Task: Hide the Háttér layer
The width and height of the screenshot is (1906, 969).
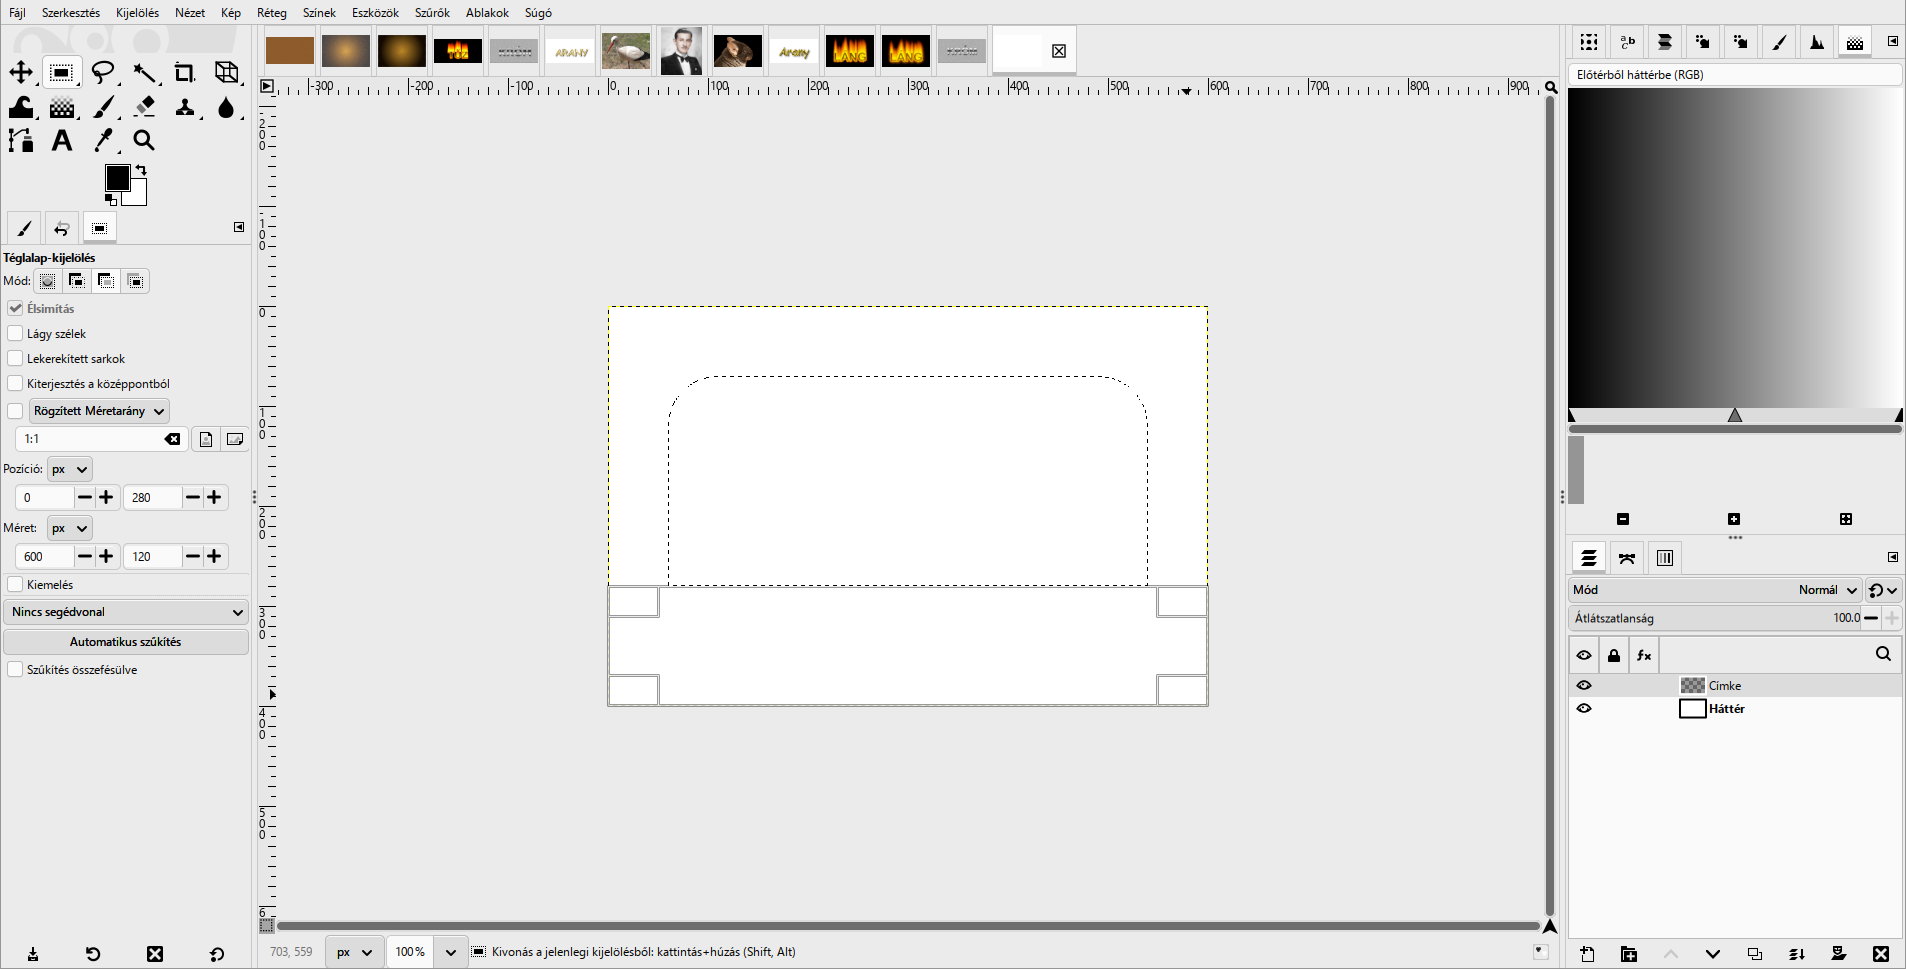Action: coord(1584,708)
